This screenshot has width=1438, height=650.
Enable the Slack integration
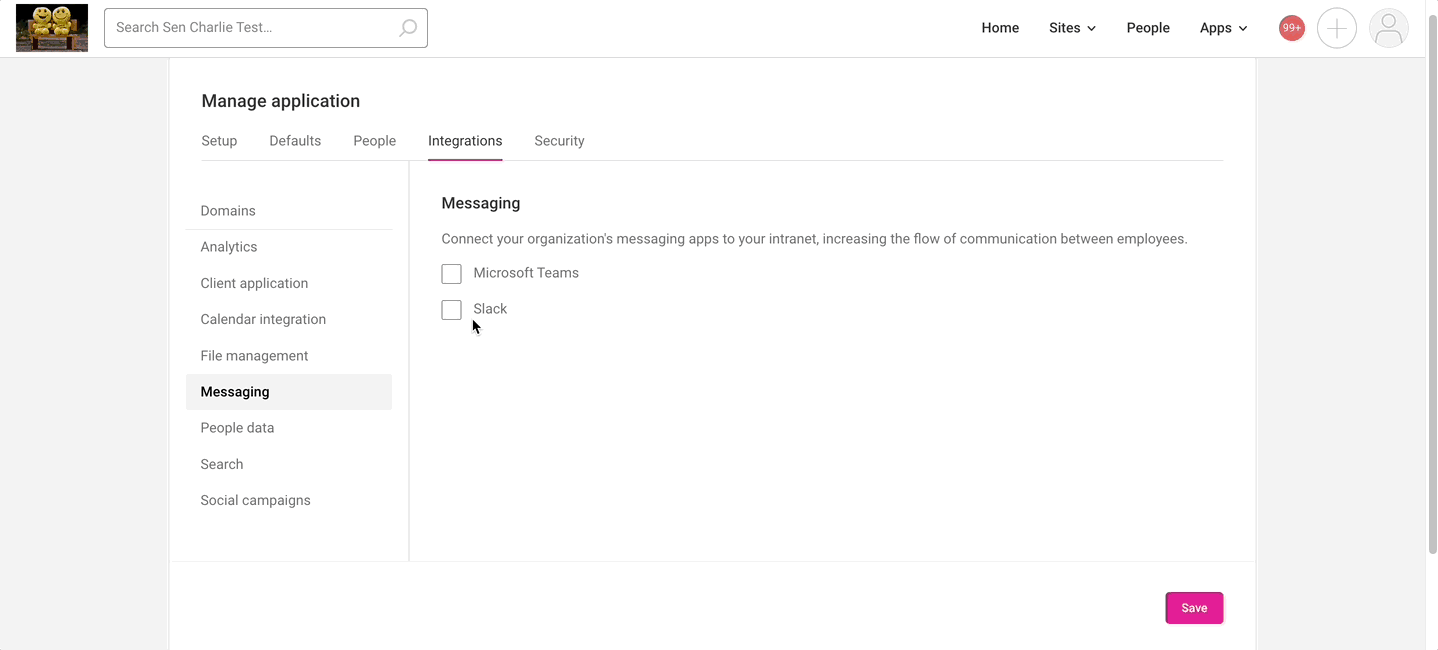coord(451,309)
